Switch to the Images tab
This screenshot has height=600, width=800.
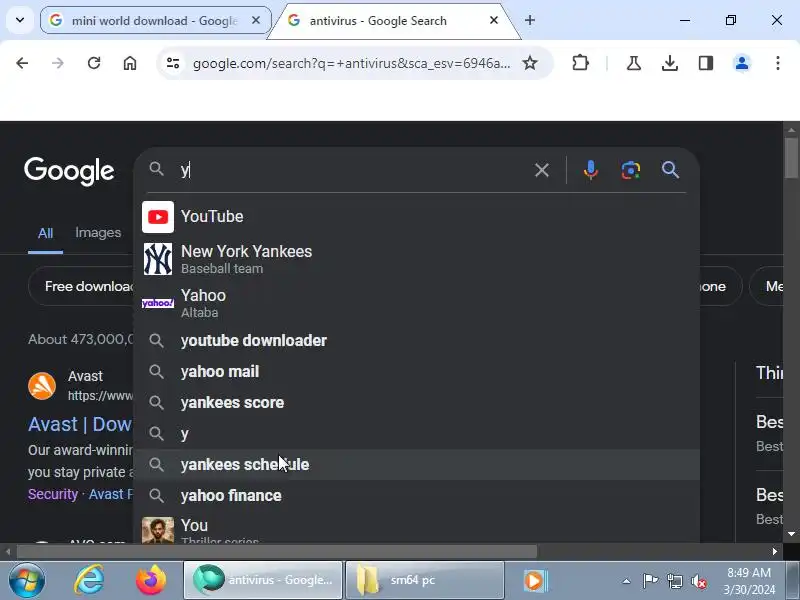pyautogui.click(x=98, y=233)
